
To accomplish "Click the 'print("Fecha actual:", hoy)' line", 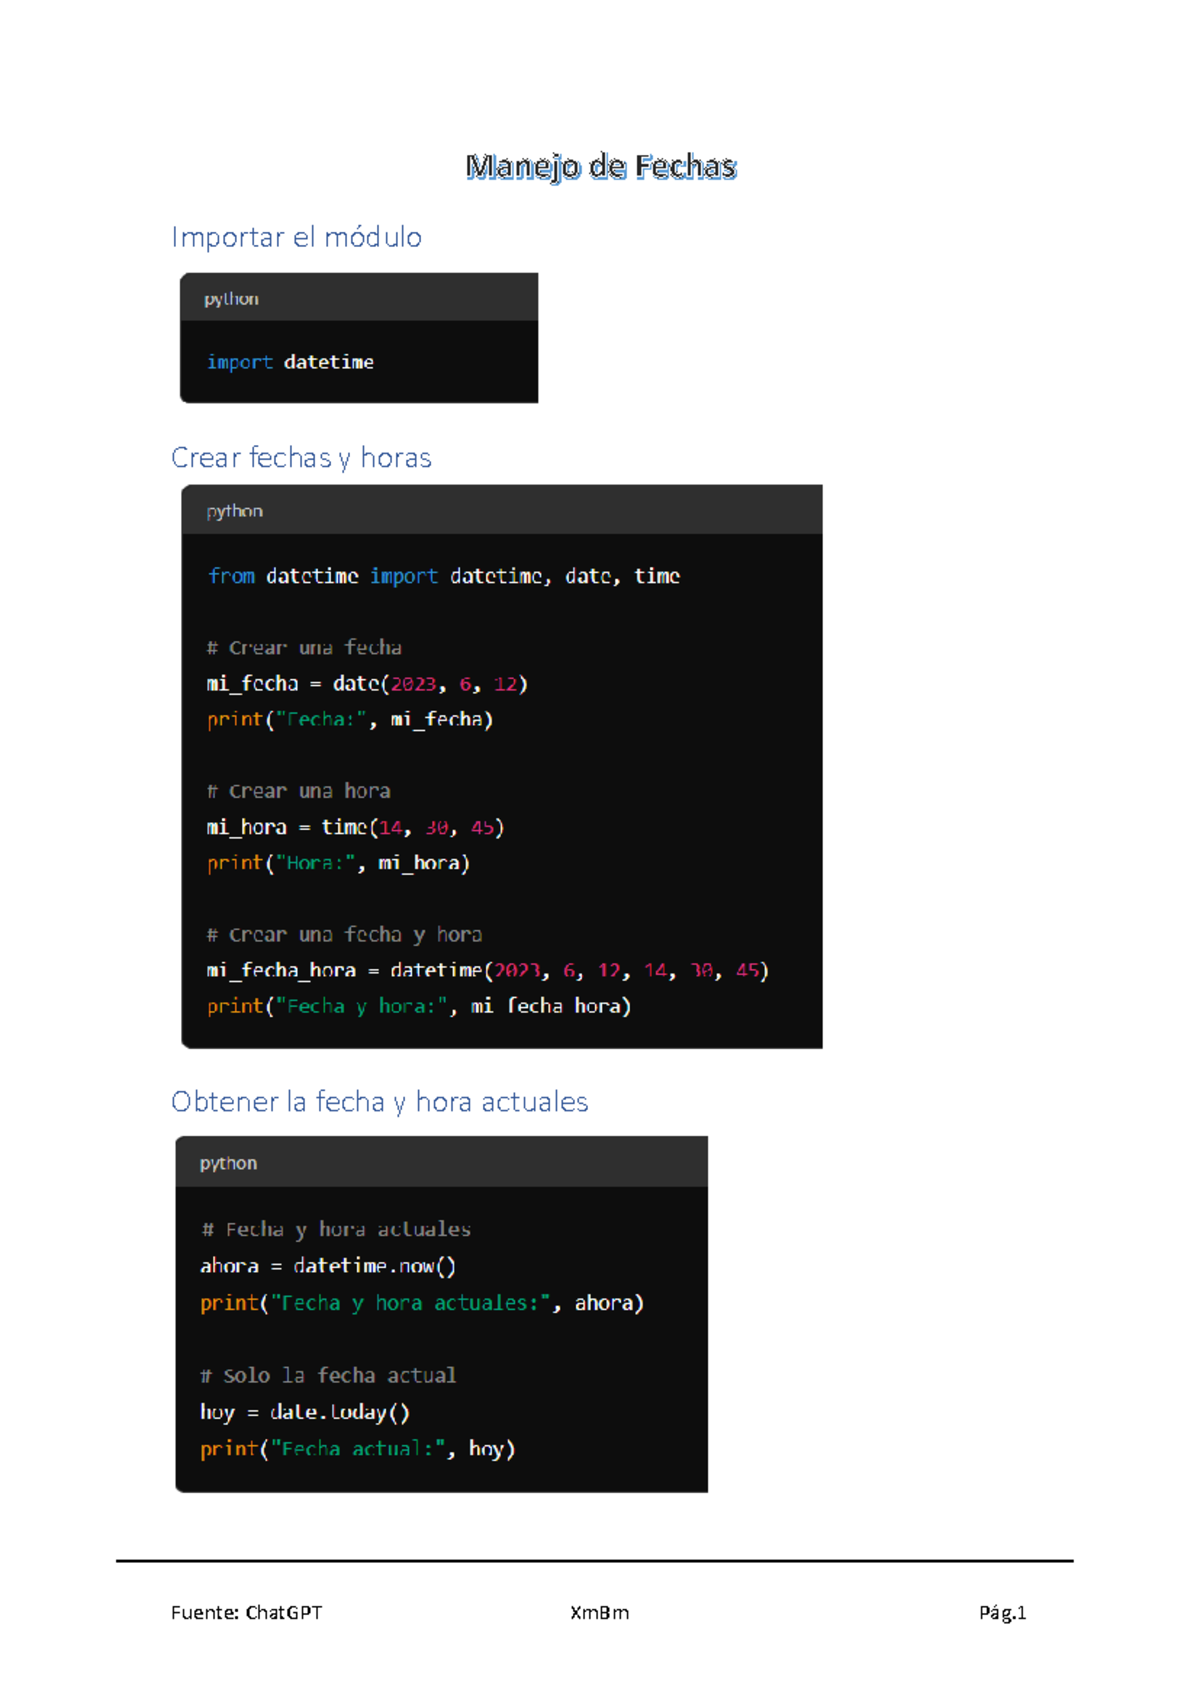I will (357, 1449).
